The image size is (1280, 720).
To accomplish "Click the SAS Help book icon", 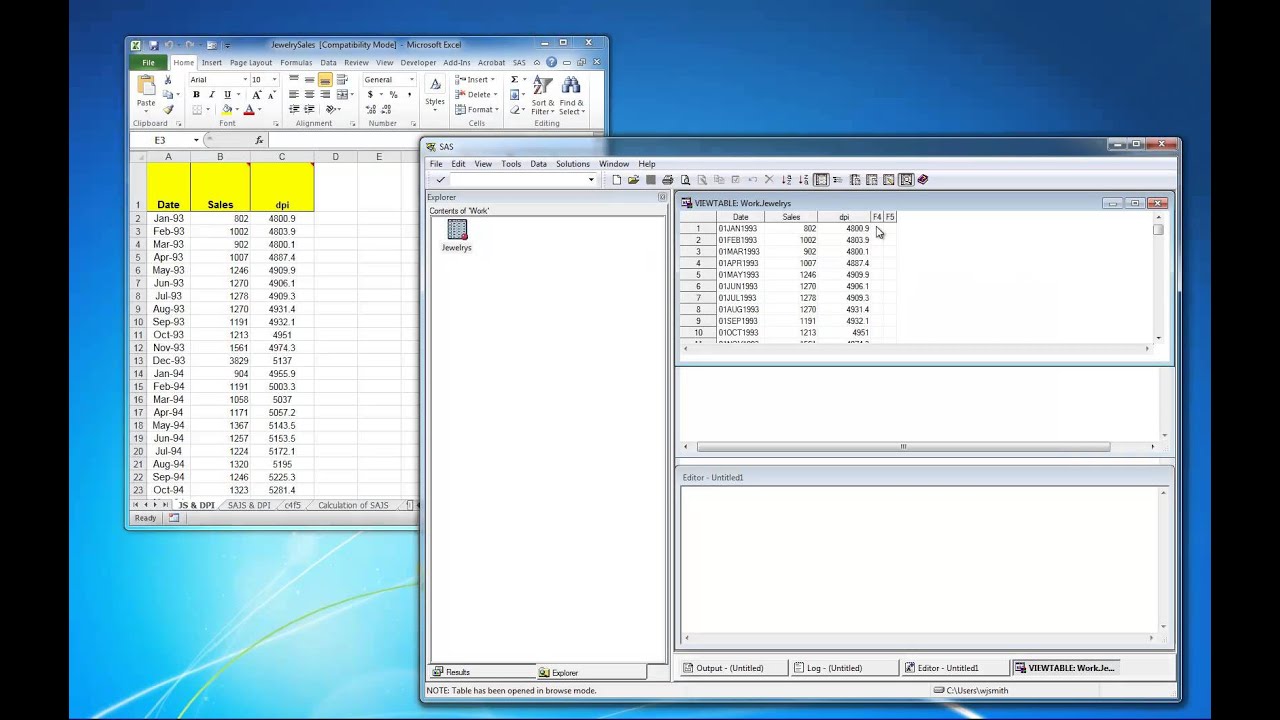I will coord(923,180).
